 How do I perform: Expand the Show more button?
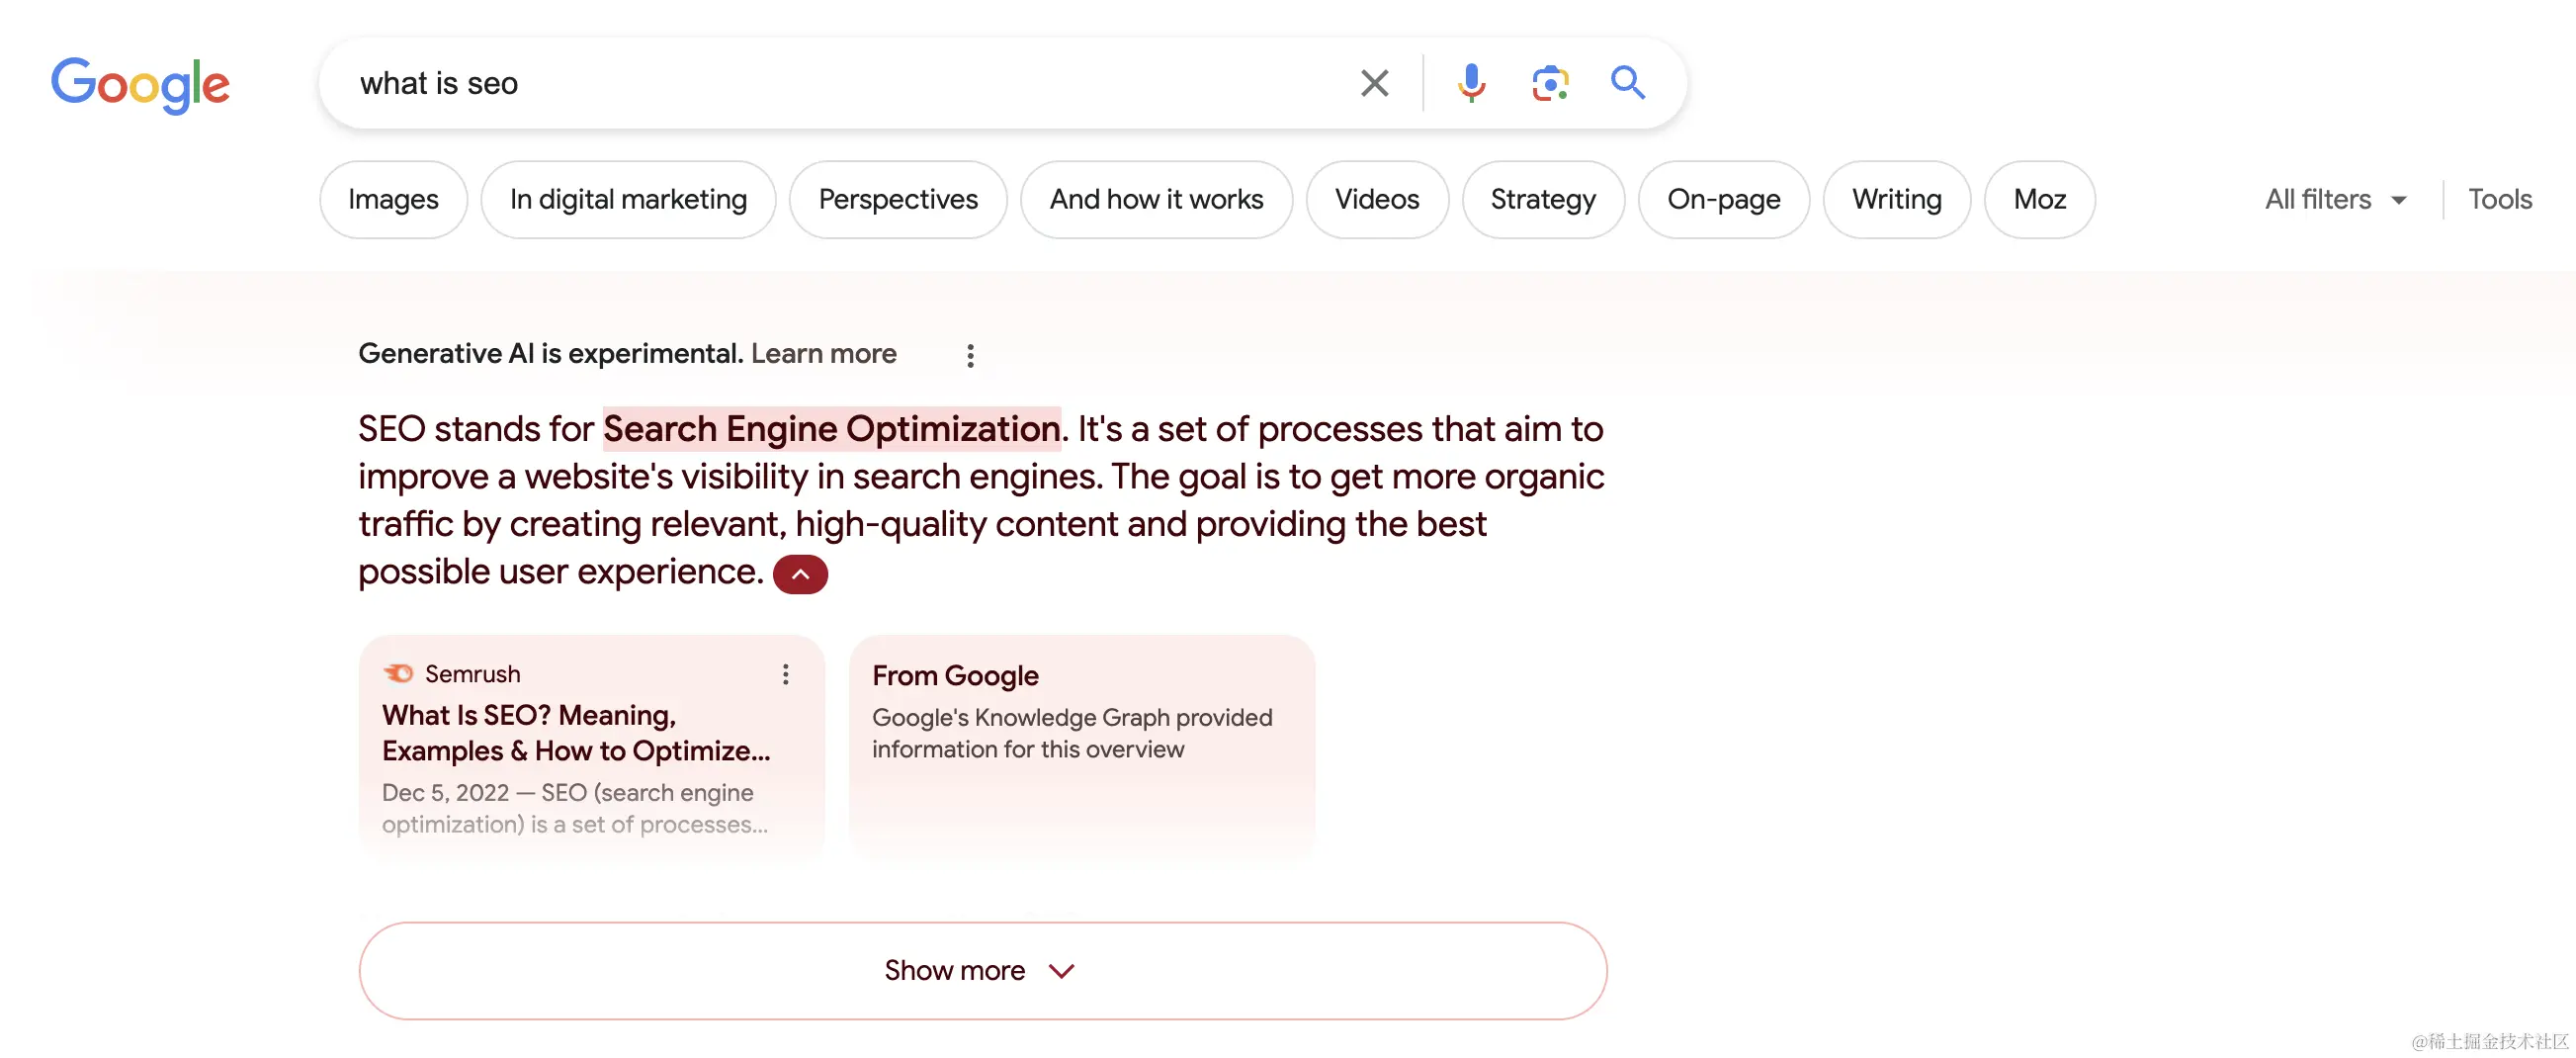coord(982,970)
